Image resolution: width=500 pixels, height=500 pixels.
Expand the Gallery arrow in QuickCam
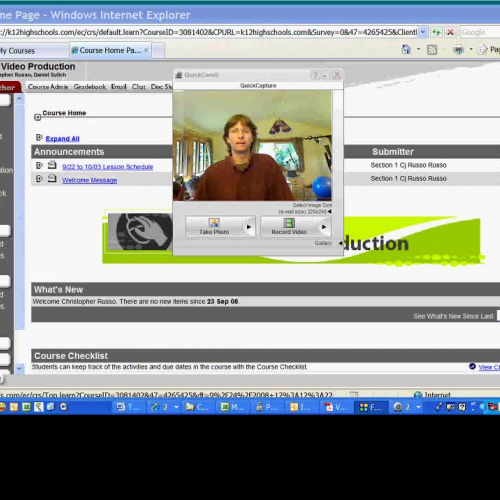[x=340, y=243]
